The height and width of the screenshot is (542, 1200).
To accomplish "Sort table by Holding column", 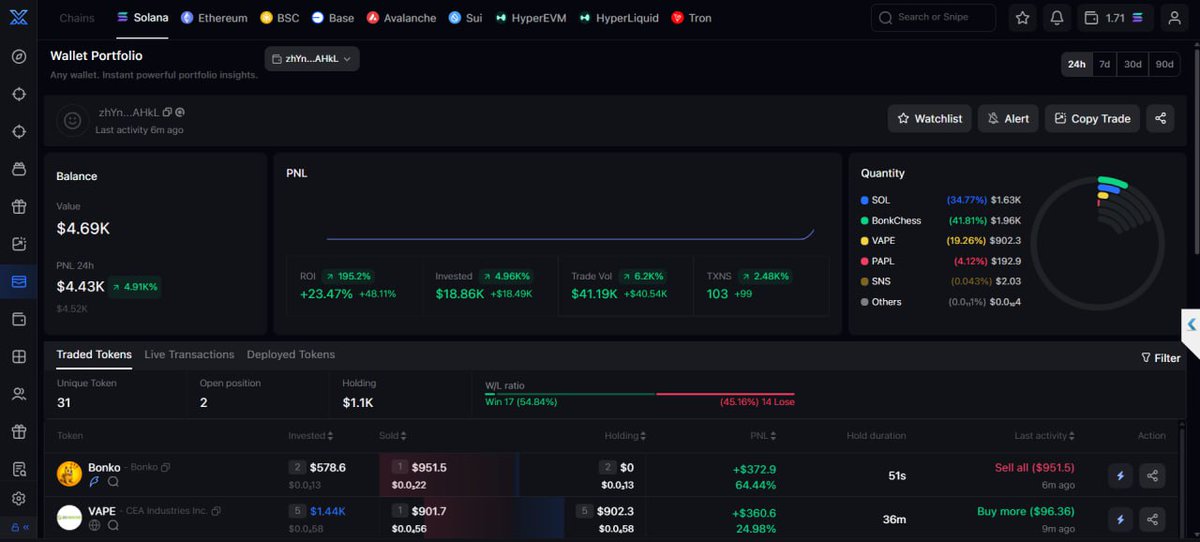I will (626, 436).
